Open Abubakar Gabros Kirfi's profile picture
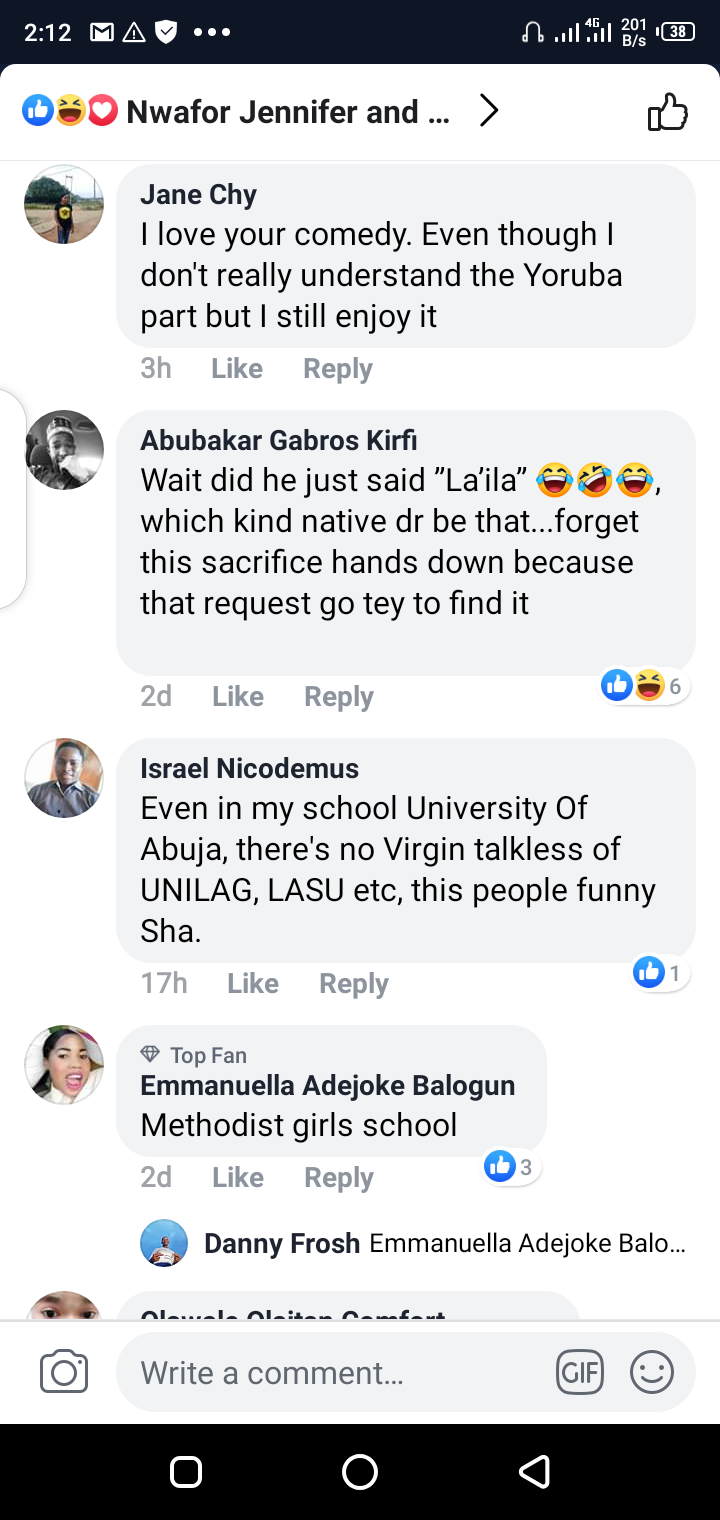Screen dimensions: 720x1520 (x=64, y=450)
